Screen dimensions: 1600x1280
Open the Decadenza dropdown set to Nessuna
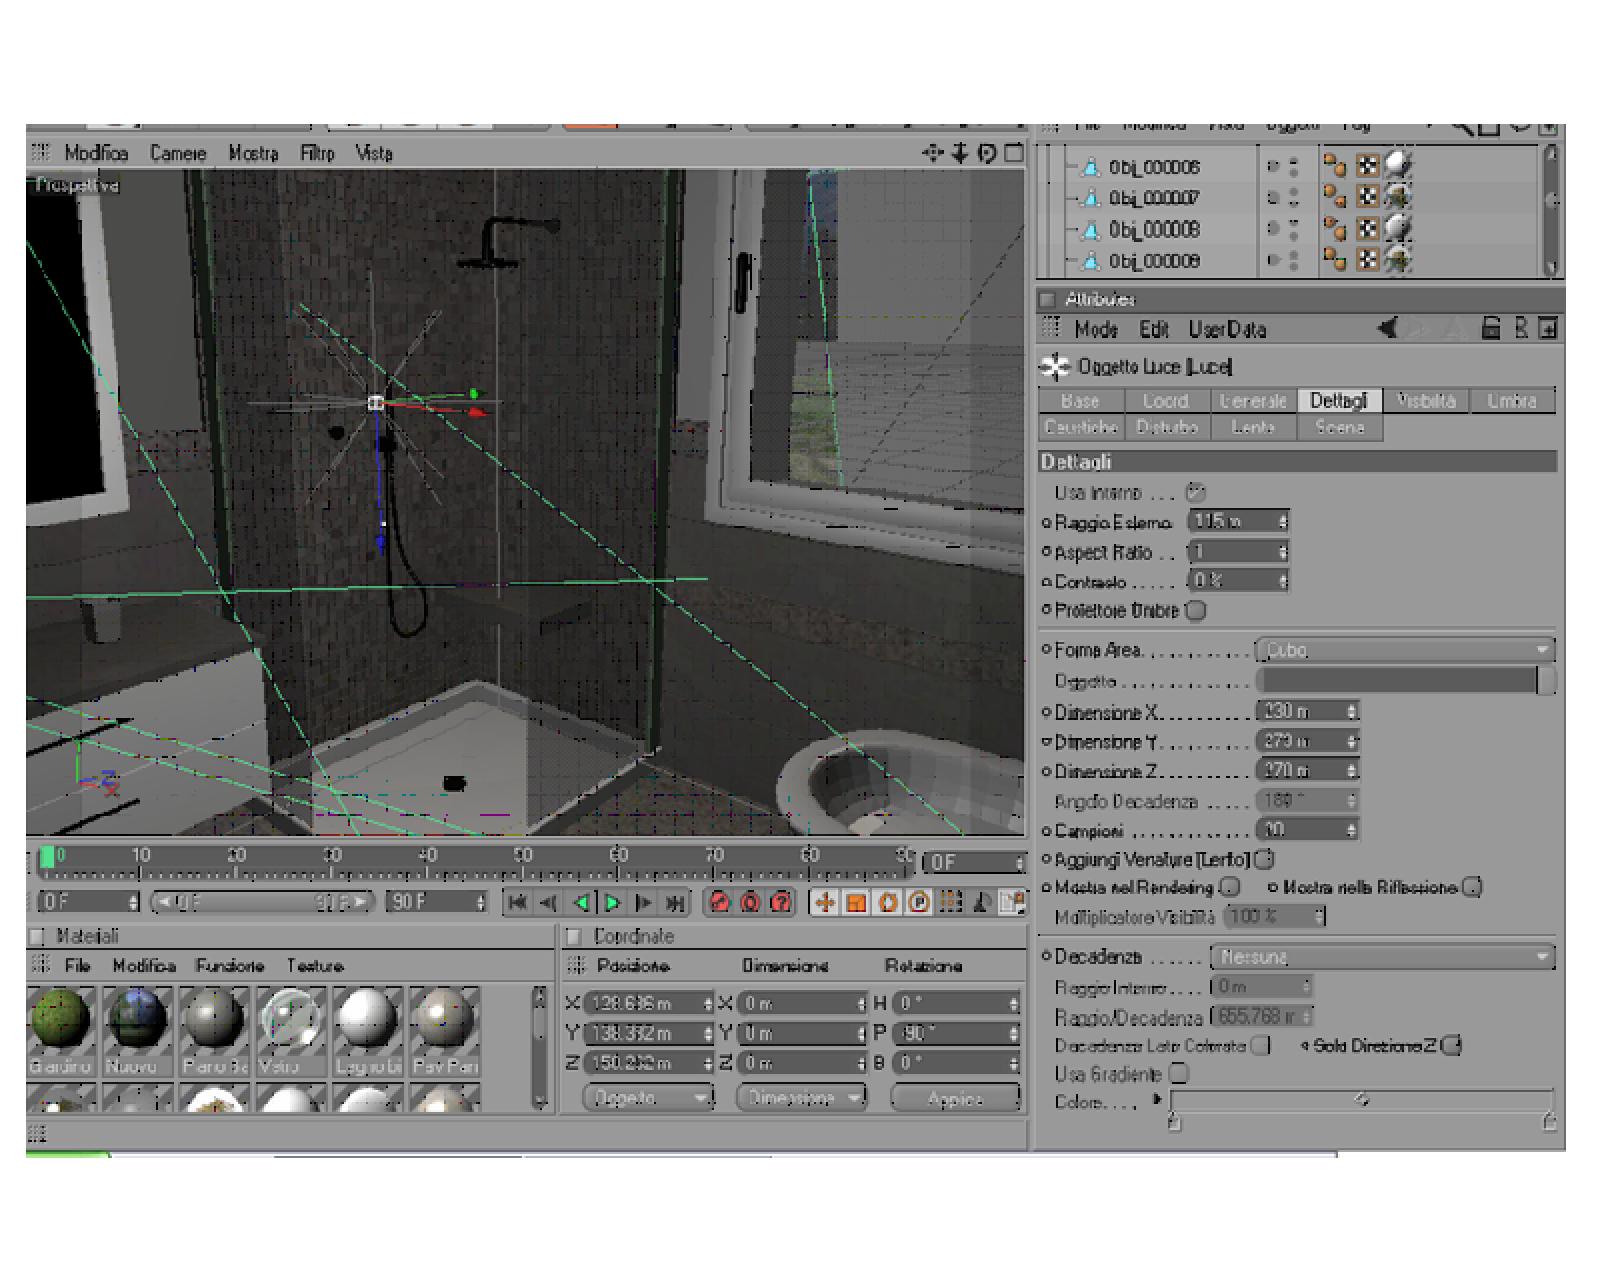tap(1383, 957)
